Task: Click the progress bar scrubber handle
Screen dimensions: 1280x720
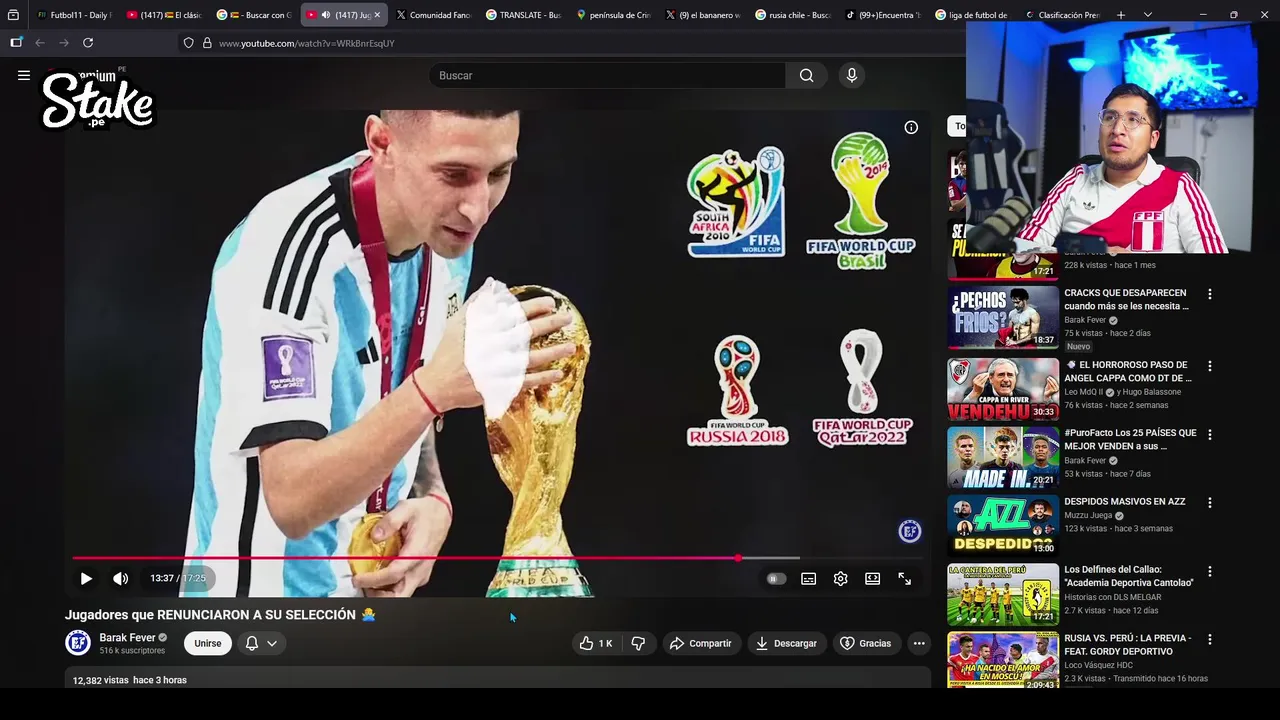Action: [x=738, y=558]
